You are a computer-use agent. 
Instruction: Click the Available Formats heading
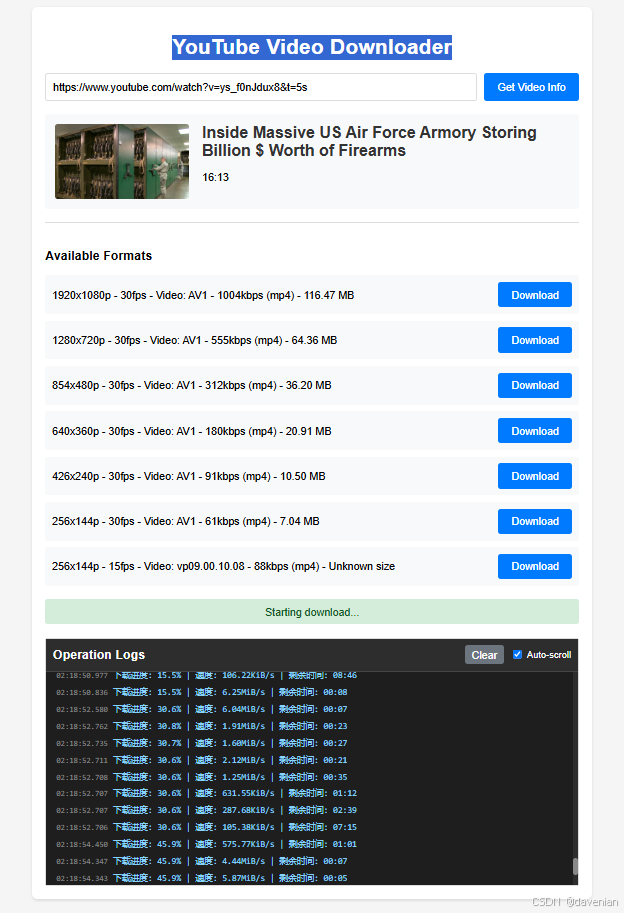click(98, 256)
